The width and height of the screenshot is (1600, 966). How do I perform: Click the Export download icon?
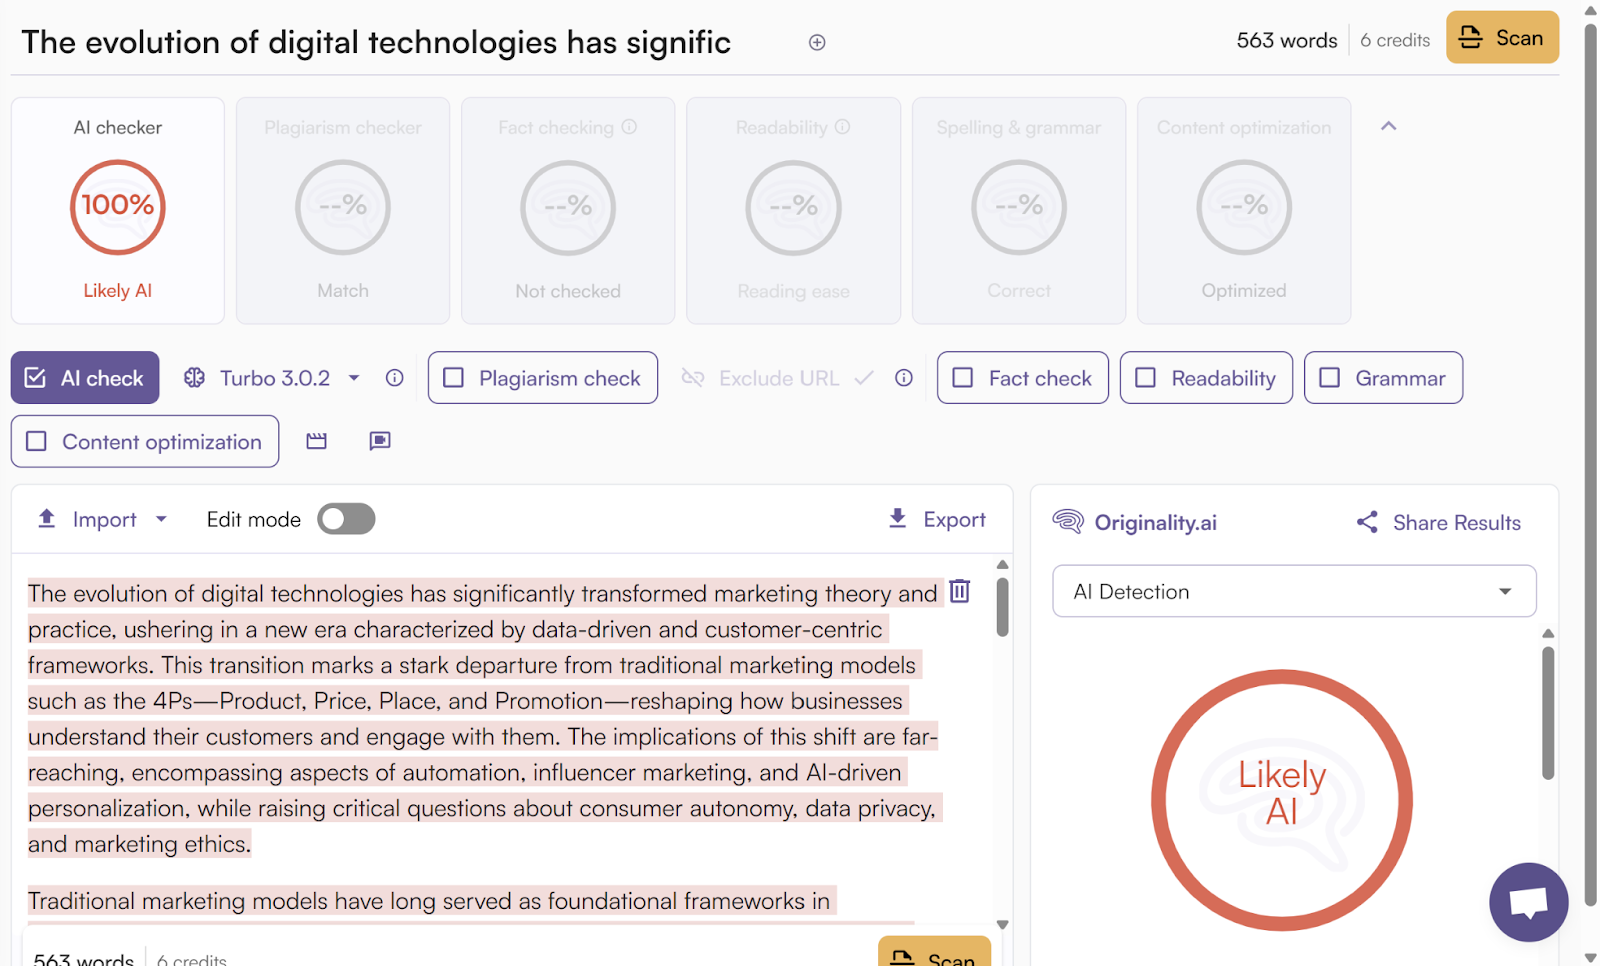click(x=897, y=518)
